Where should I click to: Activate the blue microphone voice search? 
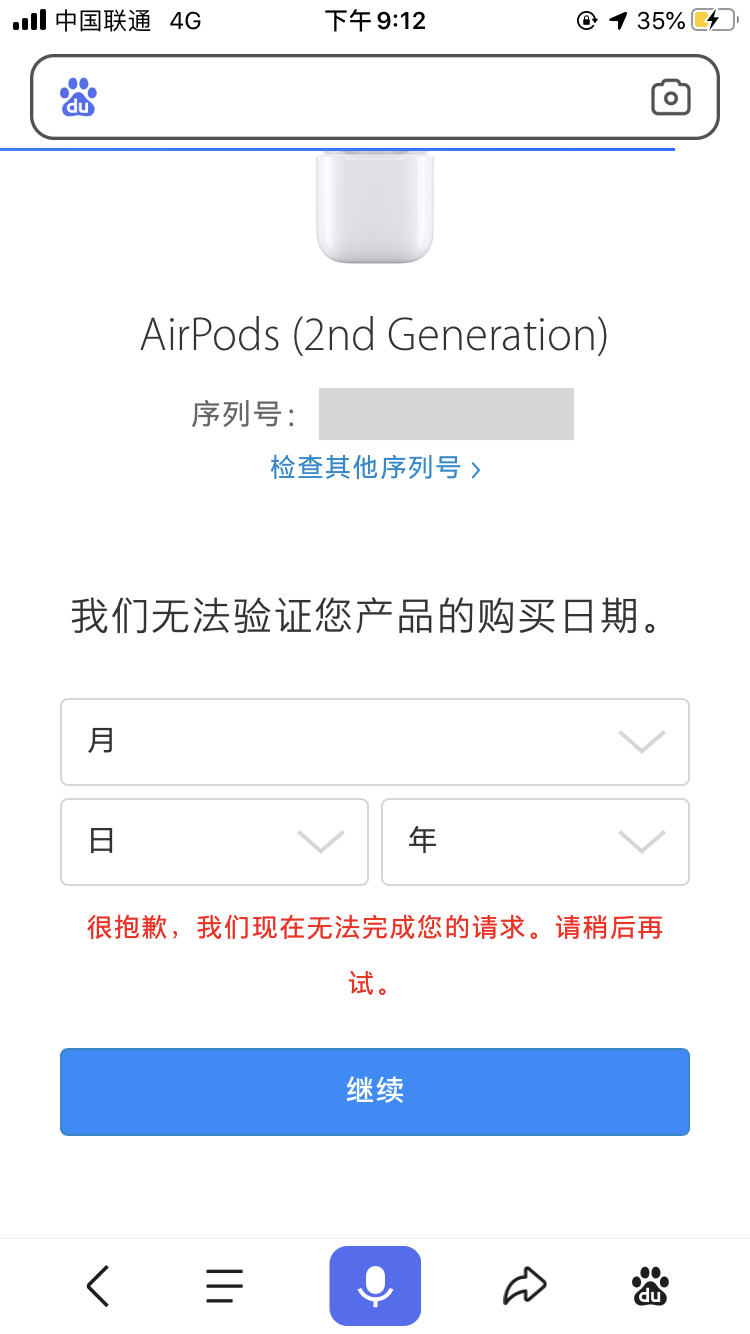(x=375, y=1286)
